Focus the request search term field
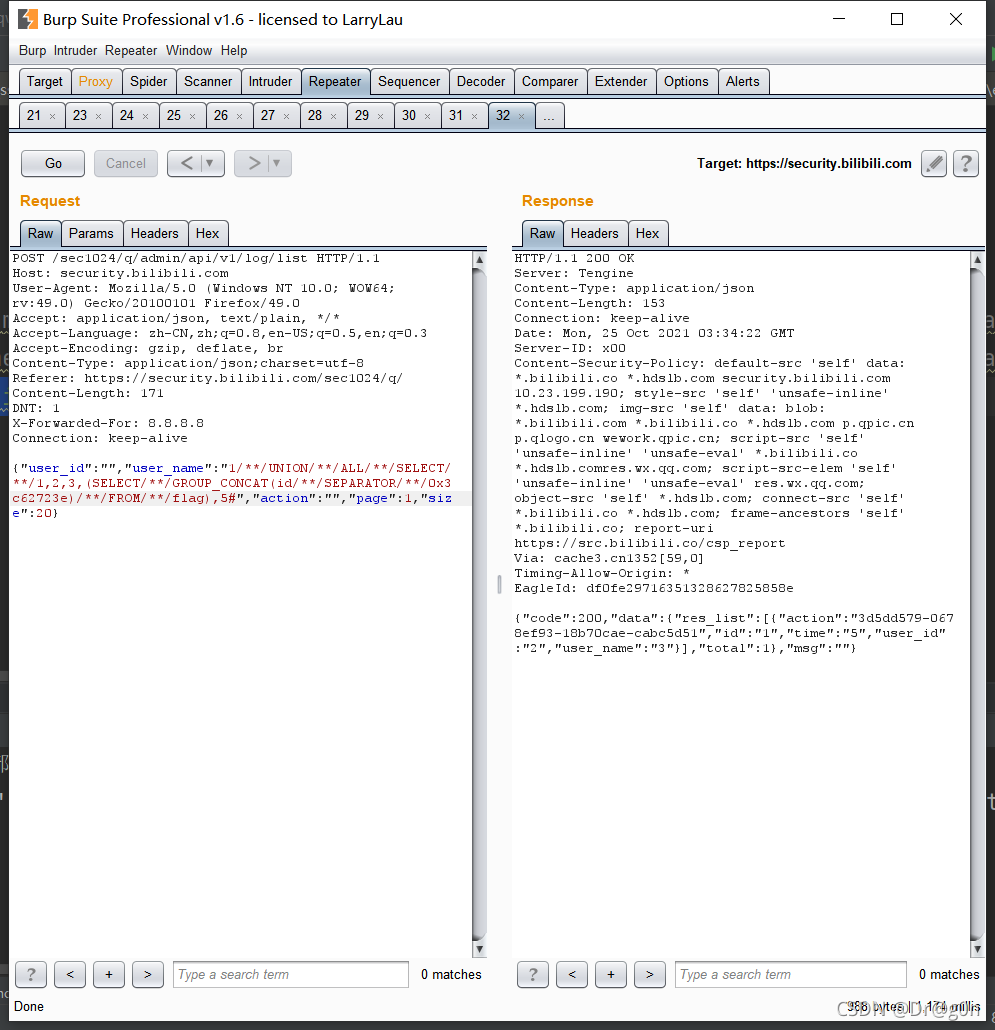Screen dimensions: 995x1030 [291, 974]
